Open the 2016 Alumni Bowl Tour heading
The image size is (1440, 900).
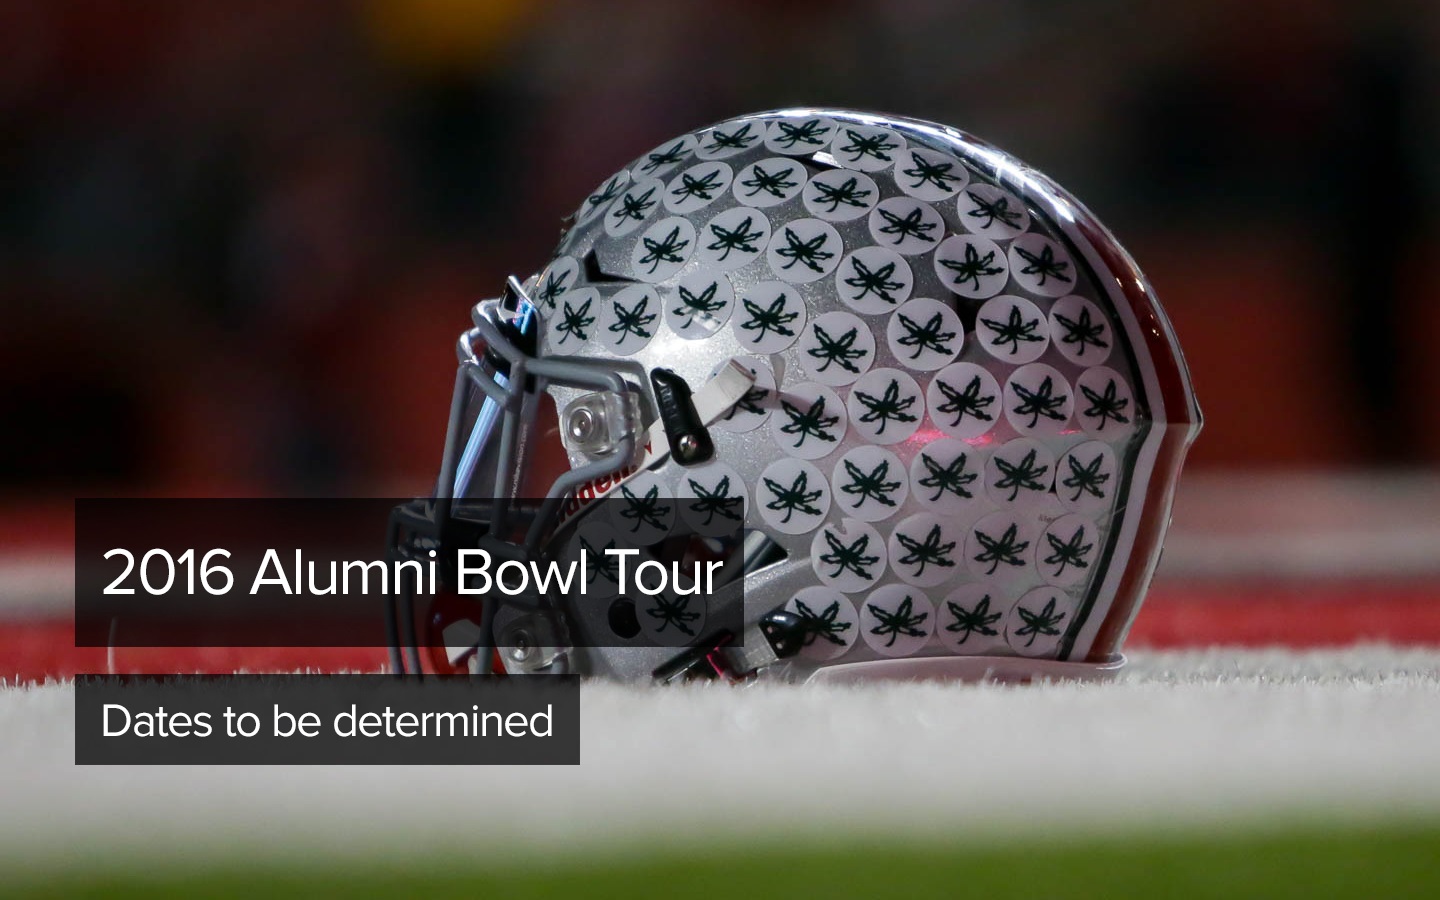pos(411,573)
